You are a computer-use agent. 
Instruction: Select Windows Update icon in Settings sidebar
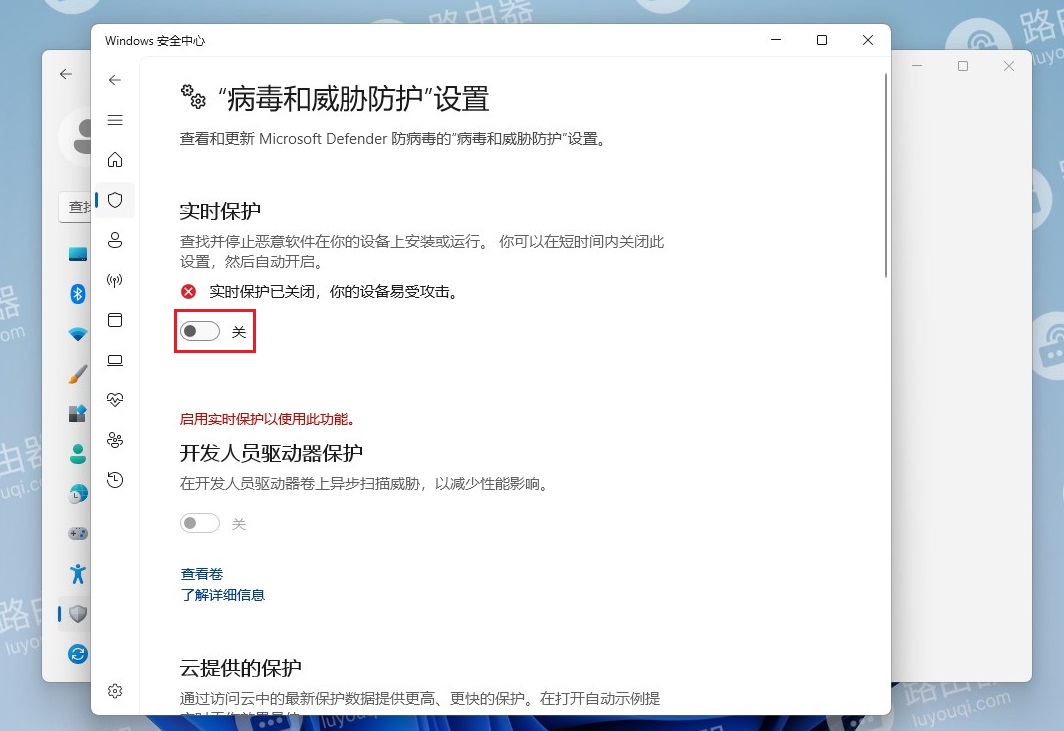tap(77, 654)
